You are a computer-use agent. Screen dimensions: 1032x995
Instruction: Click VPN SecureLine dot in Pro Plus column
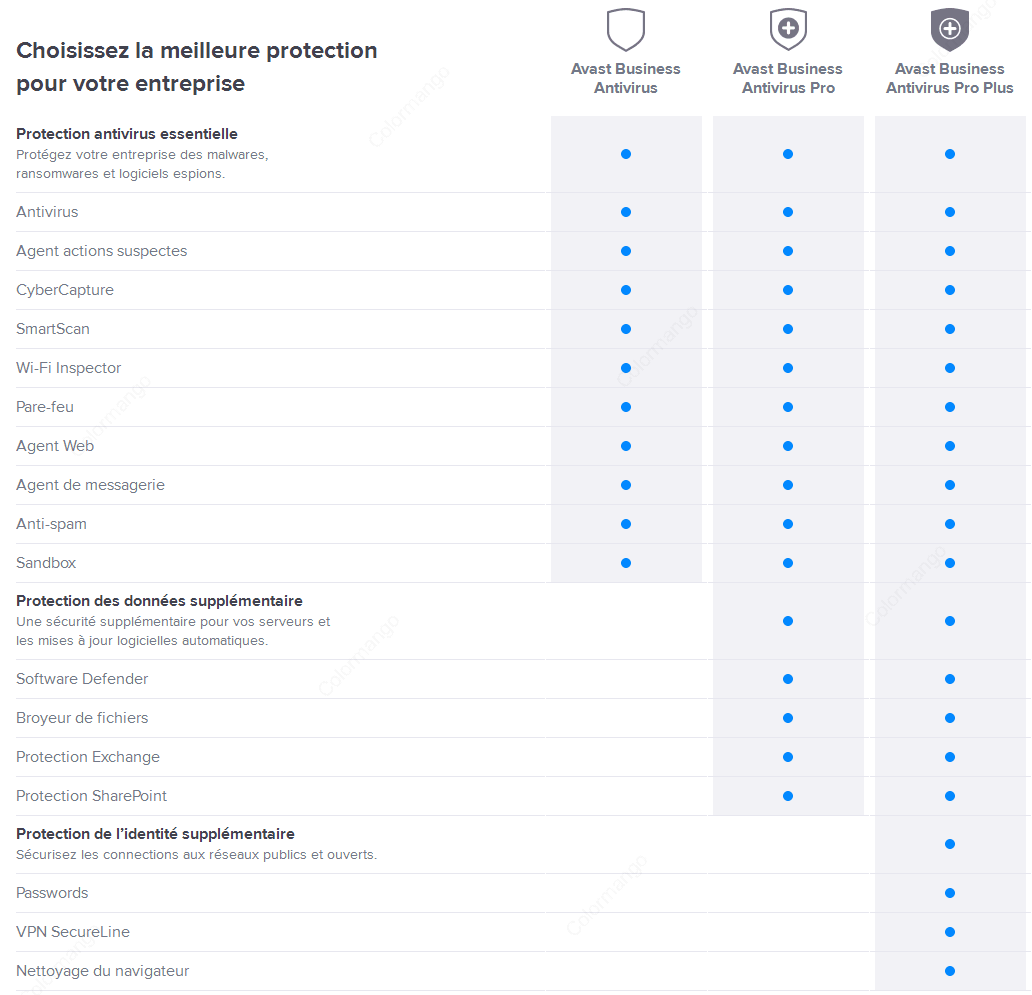950,932
